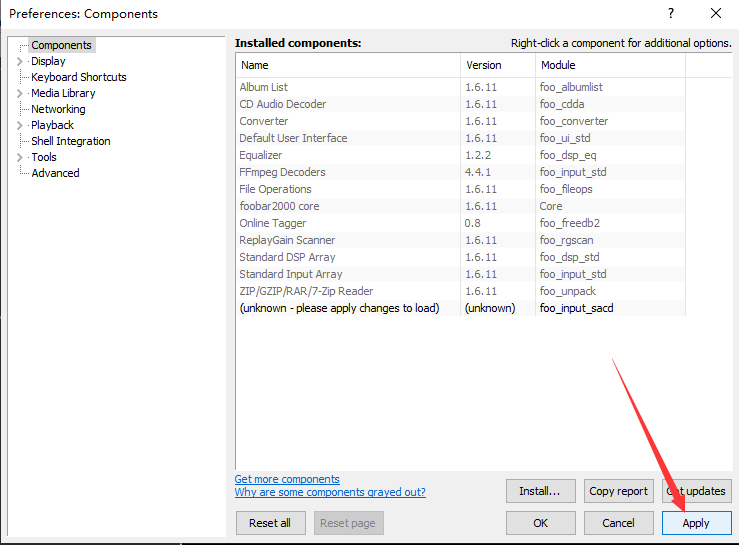Sort components by Version column header

coord(497,65)
